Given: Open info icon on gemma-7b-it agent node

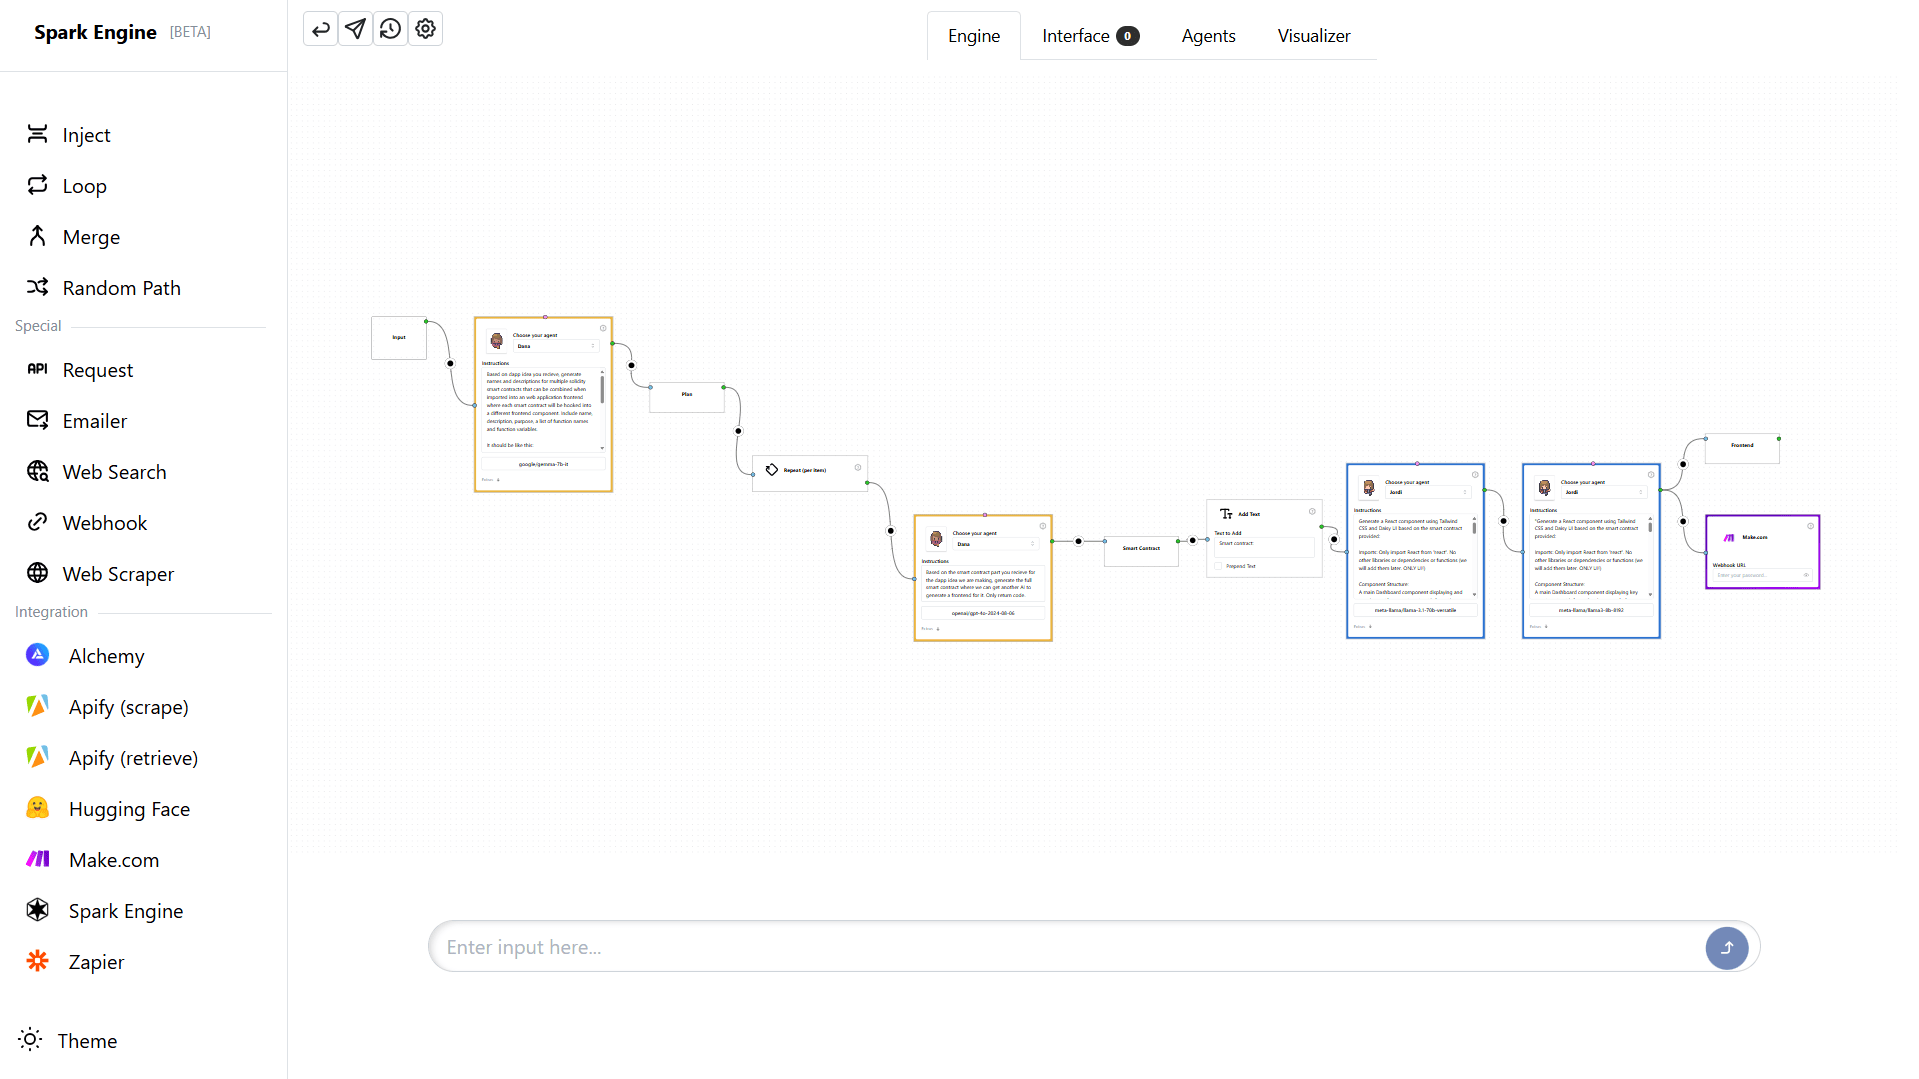Looking at the screenshot, I should (603, 328).
